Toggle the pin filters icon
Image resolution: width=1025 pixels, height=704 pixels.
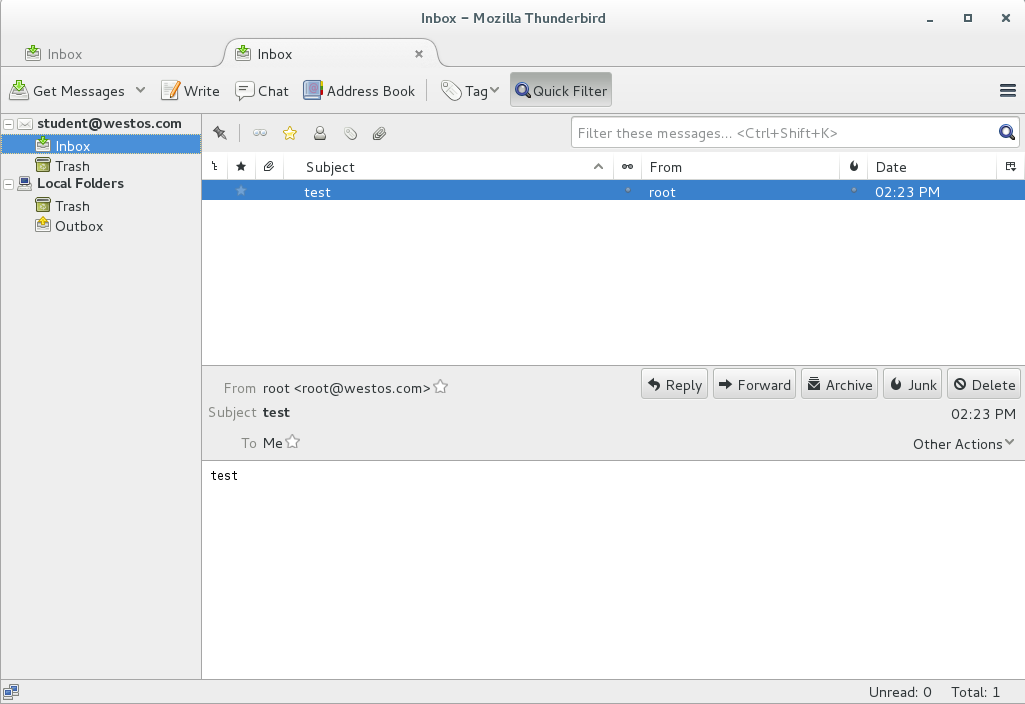point(220,133)
